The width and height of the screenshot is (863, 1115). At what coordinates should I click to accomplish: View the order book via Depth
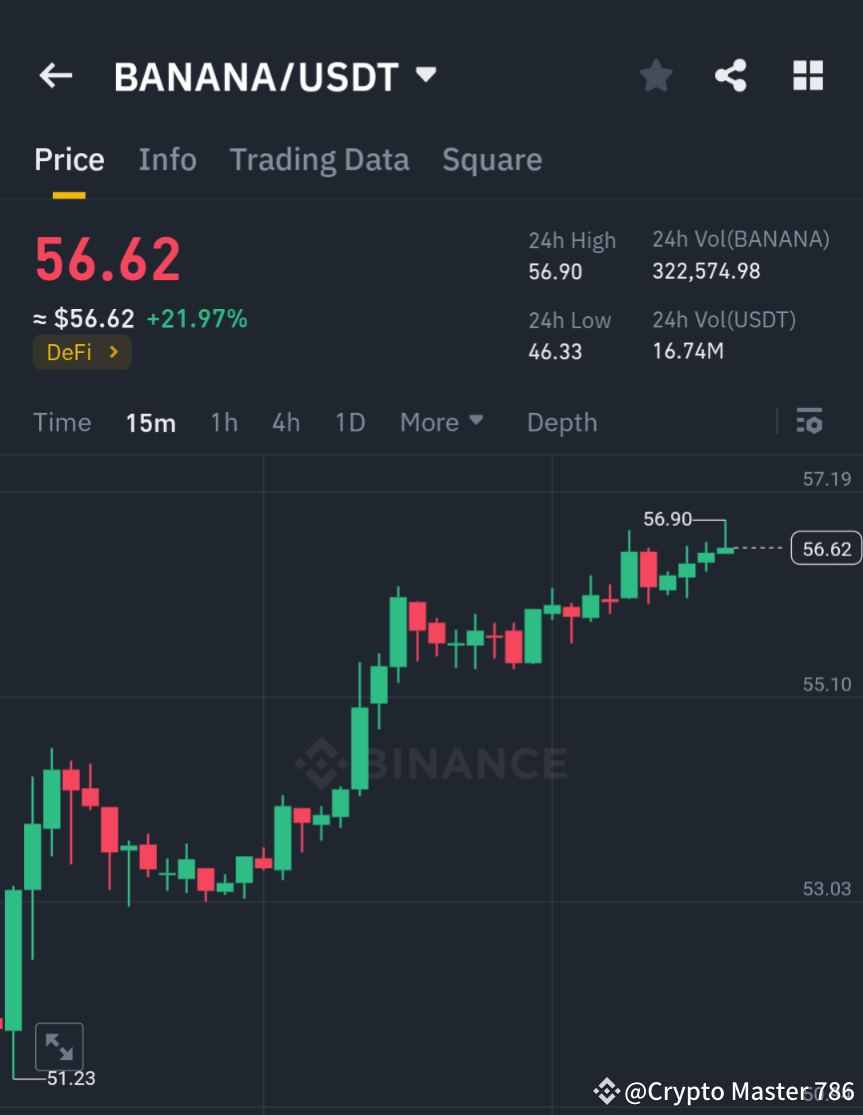pyautogui.click(x=561, y=422)
